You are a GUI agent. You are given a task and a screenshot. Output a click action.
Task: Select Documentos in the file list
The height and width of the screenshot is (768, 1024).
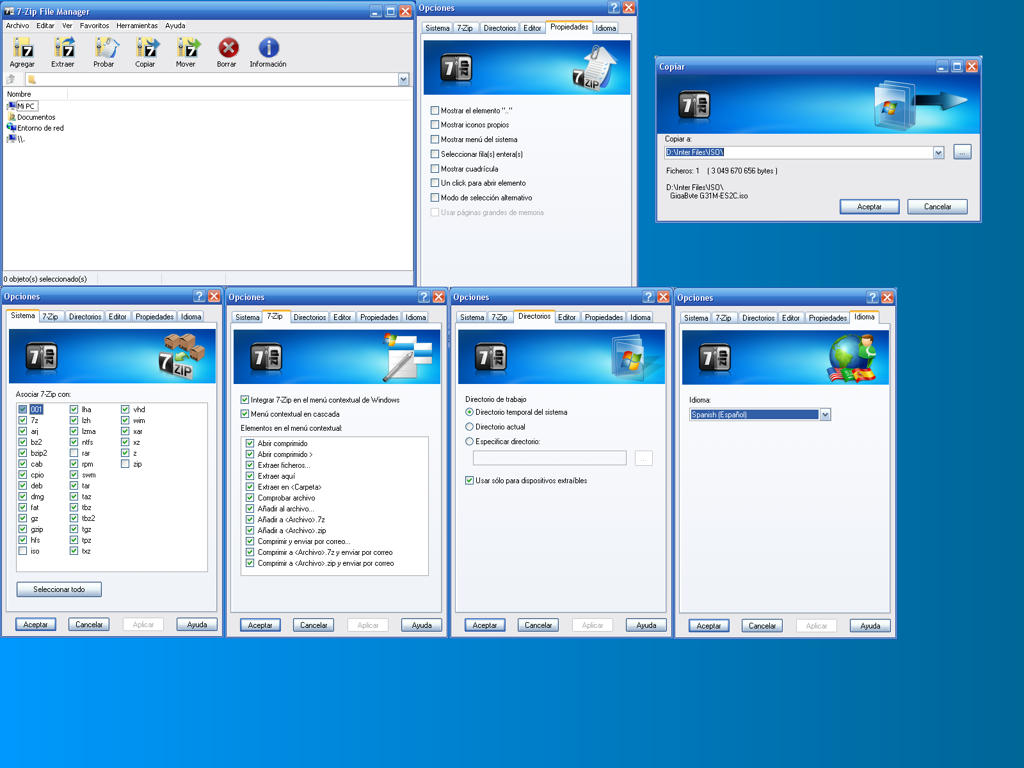[31, 117]
